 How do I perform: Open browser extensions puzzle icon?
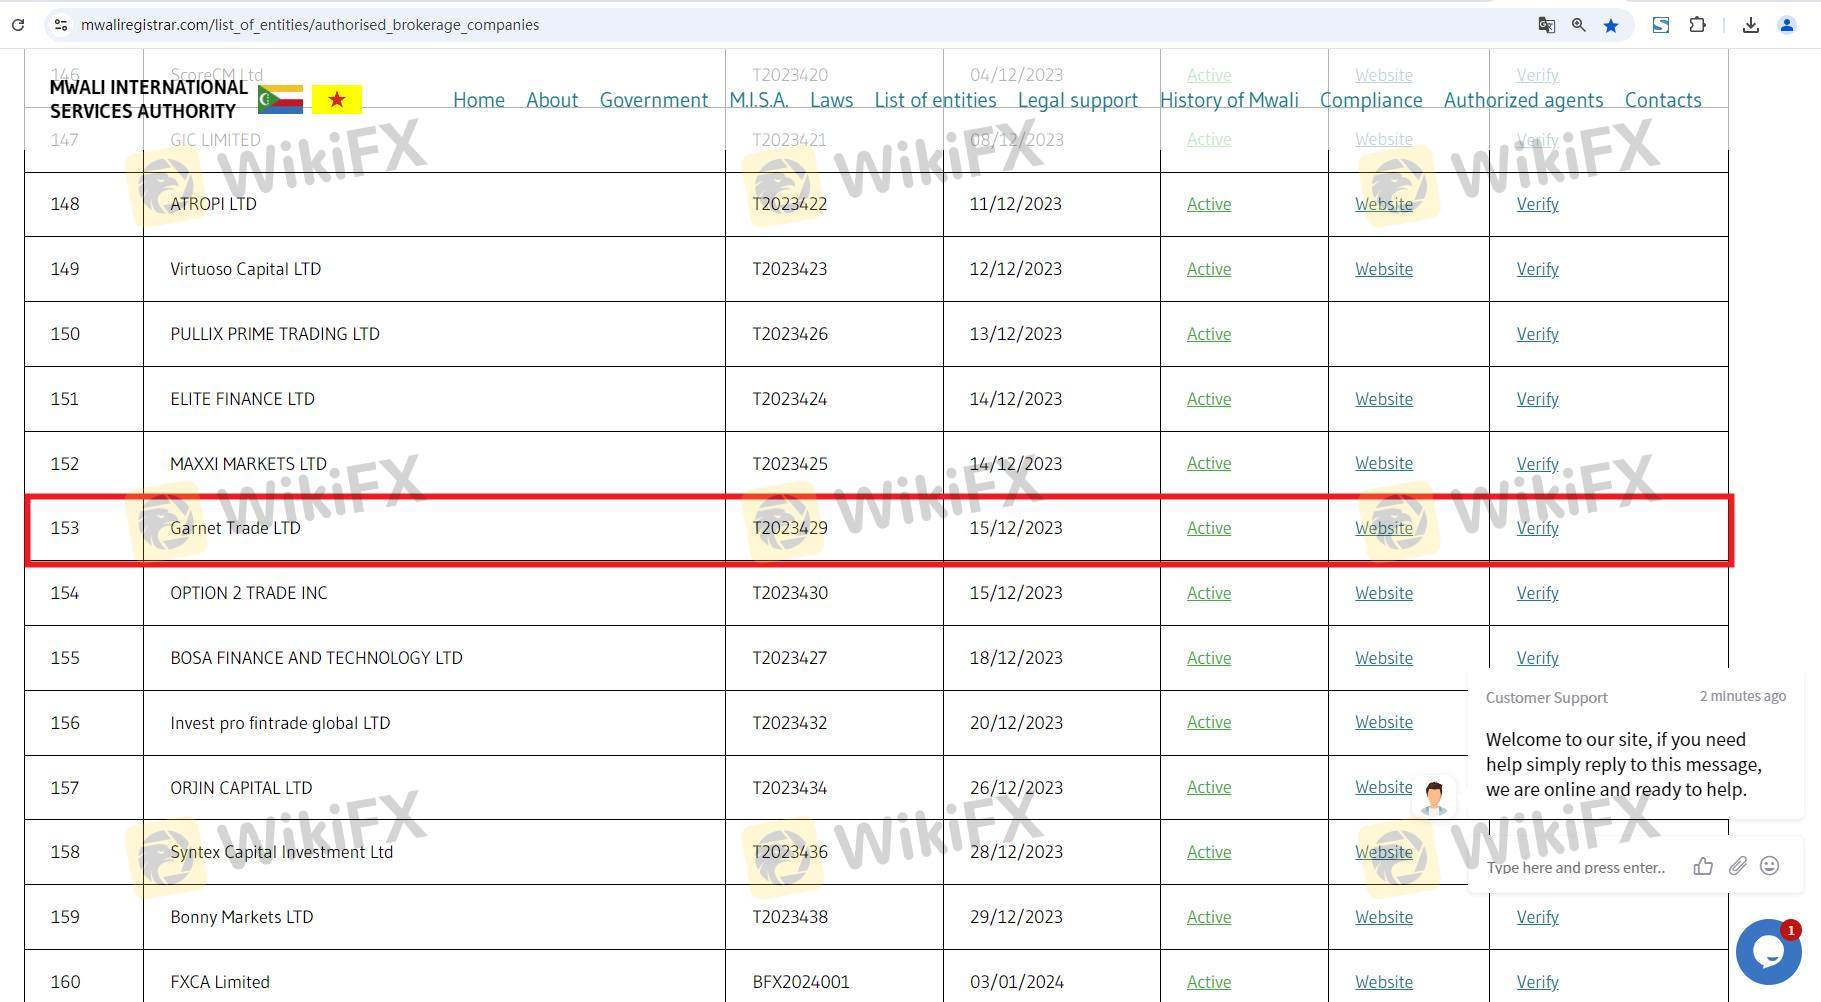click(x=1697, y=25)
